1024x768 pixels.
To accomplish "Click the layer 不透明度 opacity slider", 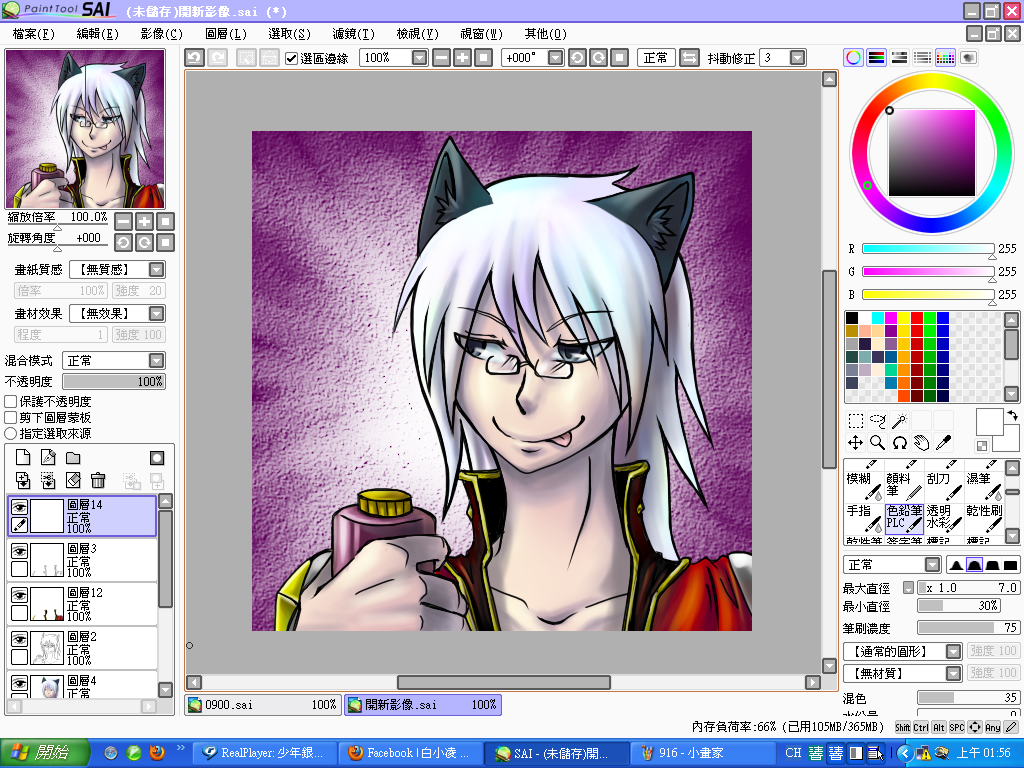I will coord(114,381).
